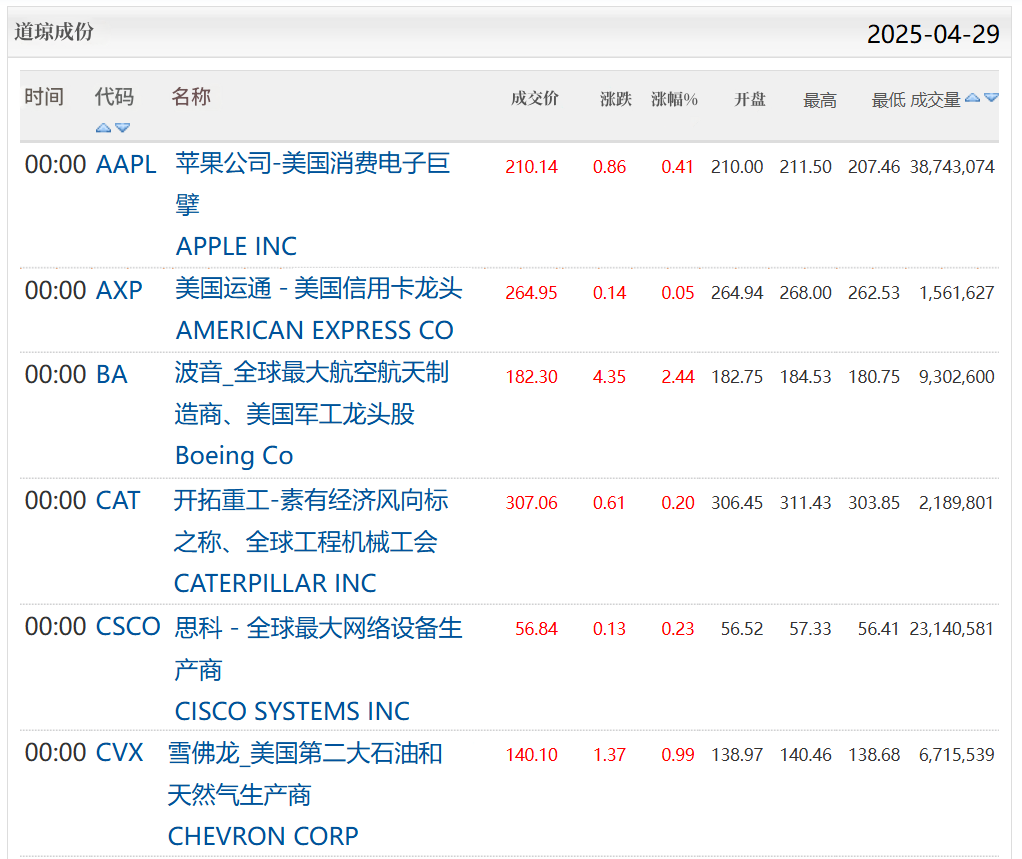Viewport: 1022px width, 859px height.
Task: Click the 代码 column header
Action: pyautogui.click(x=114, y=96)
